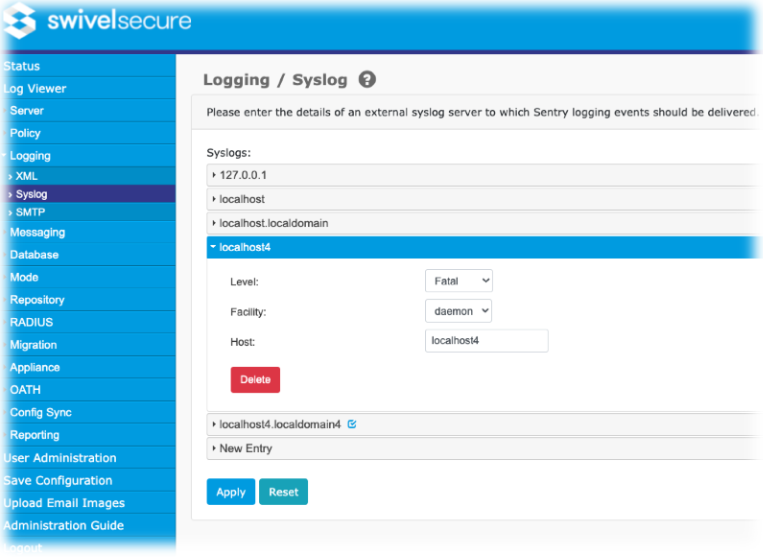Click the edit icon beside localhost4.localdomain4

(352, 424)
